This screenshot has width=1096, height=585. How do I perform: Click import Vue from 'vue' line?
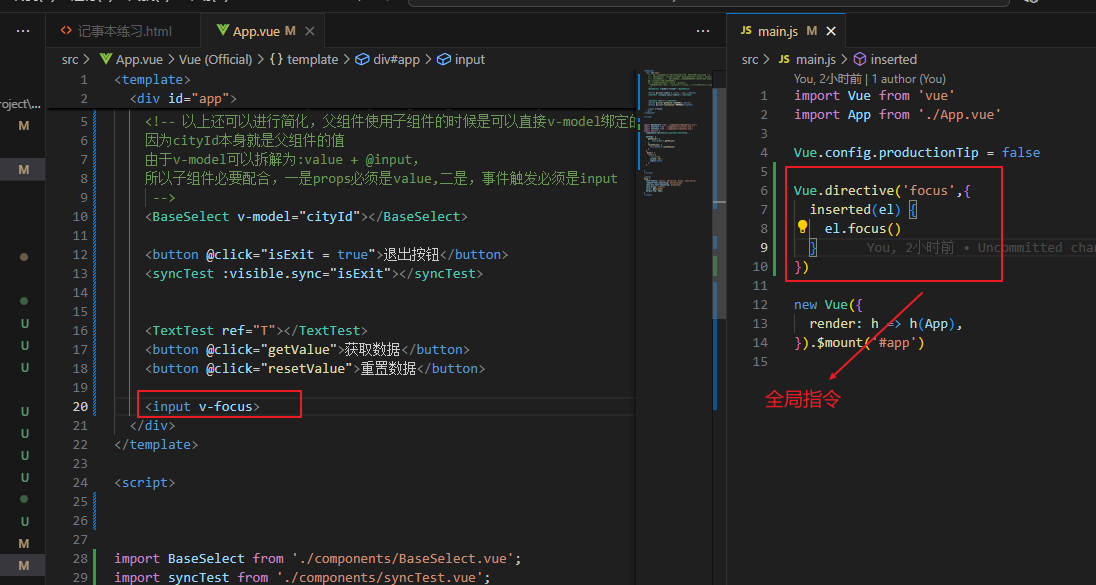pyautogui.click(x=874, y=96)
